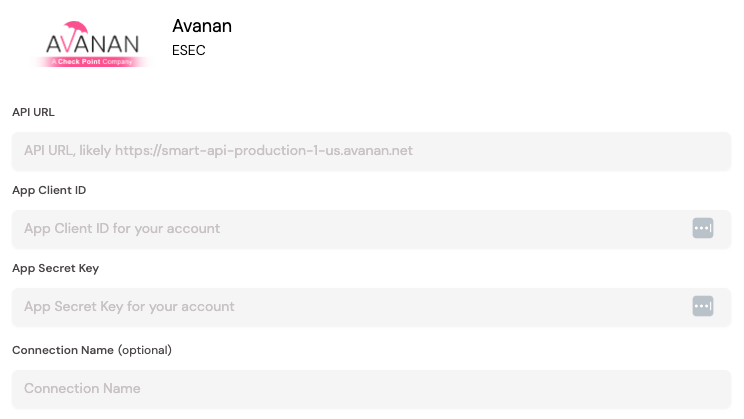Click the 'ESEC' subtitle under Avanan
Image resolution: width=744 pixels, height=419 pixels.
coord(188,50)
